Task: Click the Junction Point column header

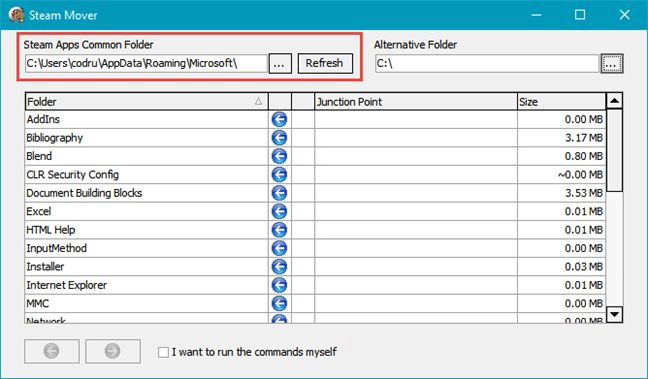Action: pos(416,102)
